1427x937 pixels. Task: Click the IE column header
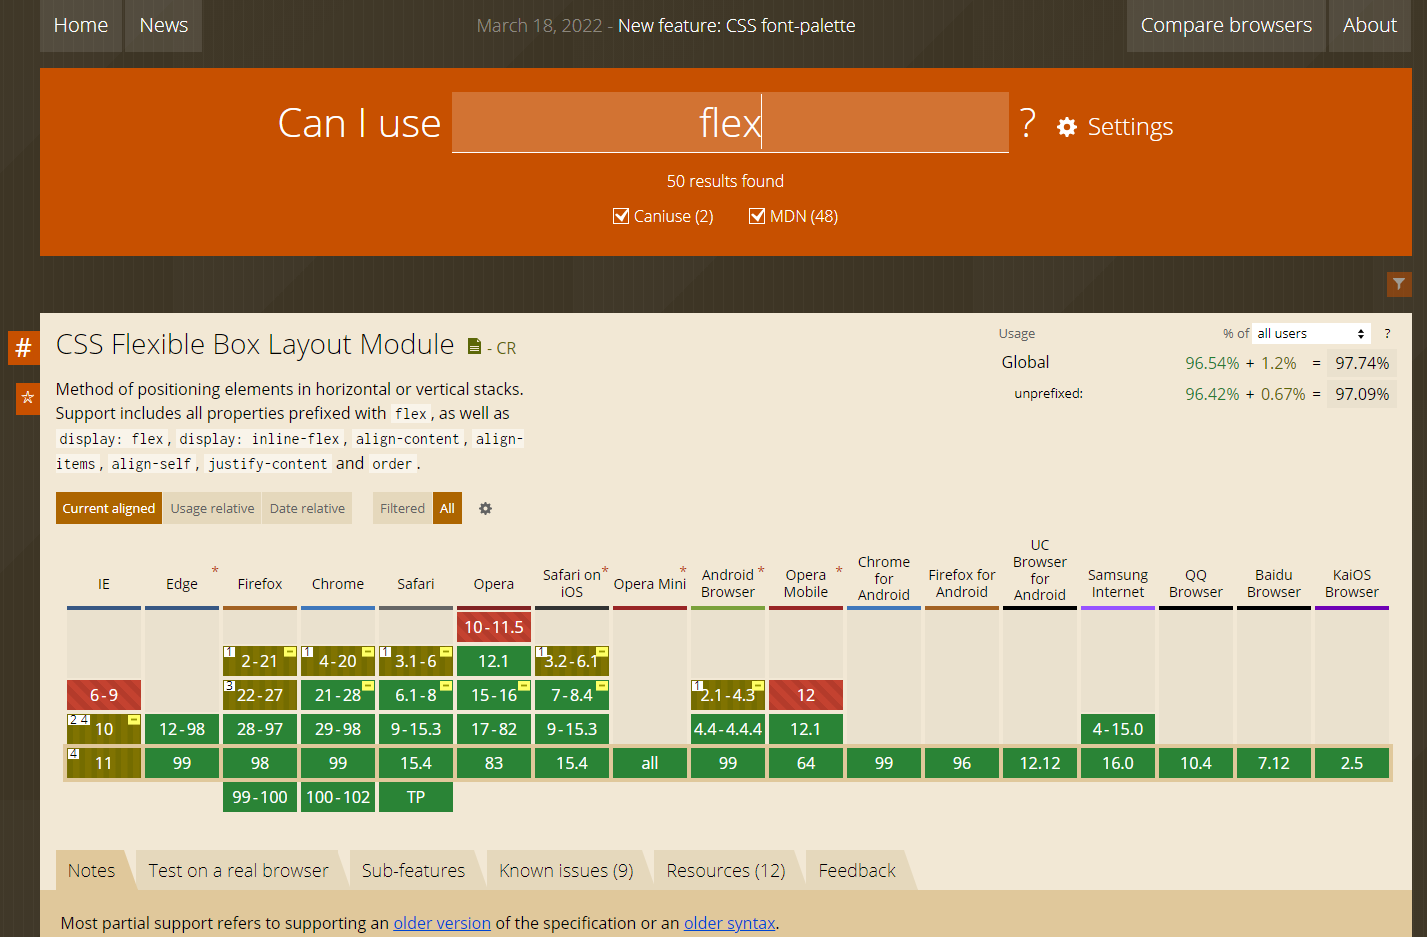click(104, 584)
